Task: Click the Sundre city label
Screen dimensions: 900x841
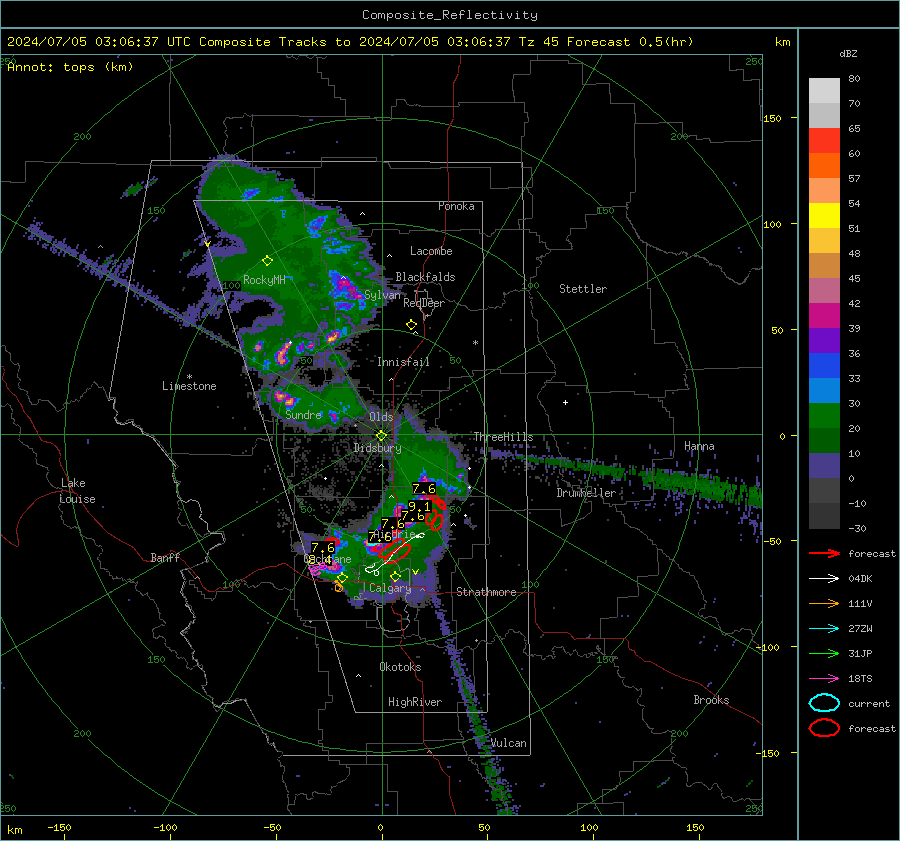Action: [304, 414]
